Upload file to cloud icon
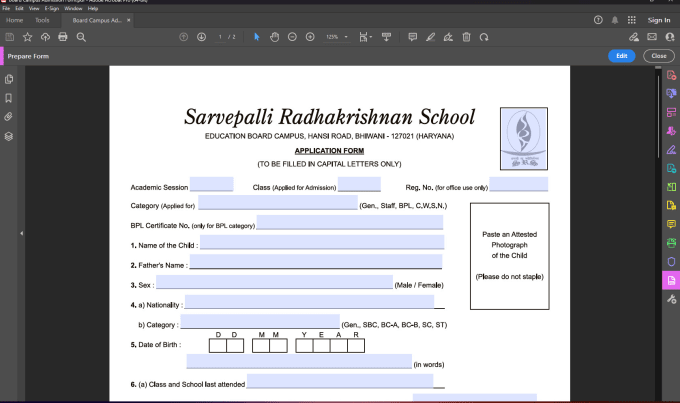The image size is (680, 403). point(45,37)
